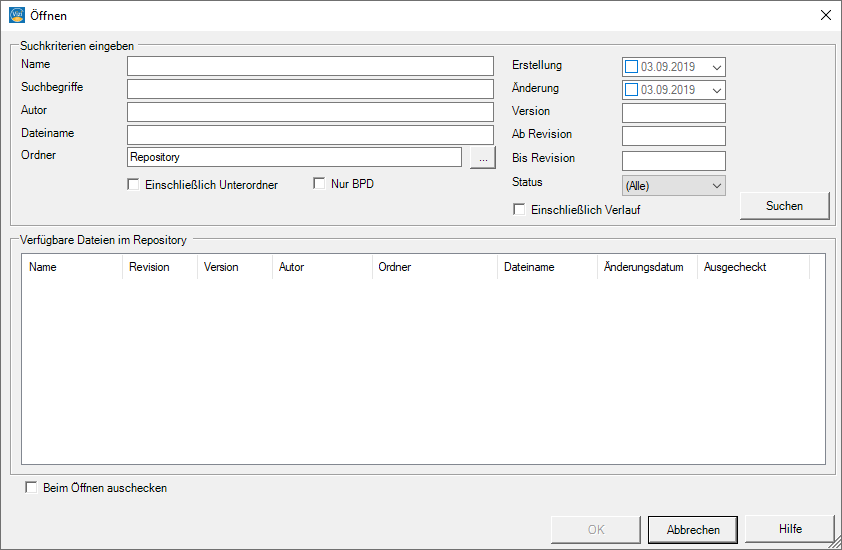The image size is (842, 550).
Task: Open Hilfe via the button
Action: [790, 529]
